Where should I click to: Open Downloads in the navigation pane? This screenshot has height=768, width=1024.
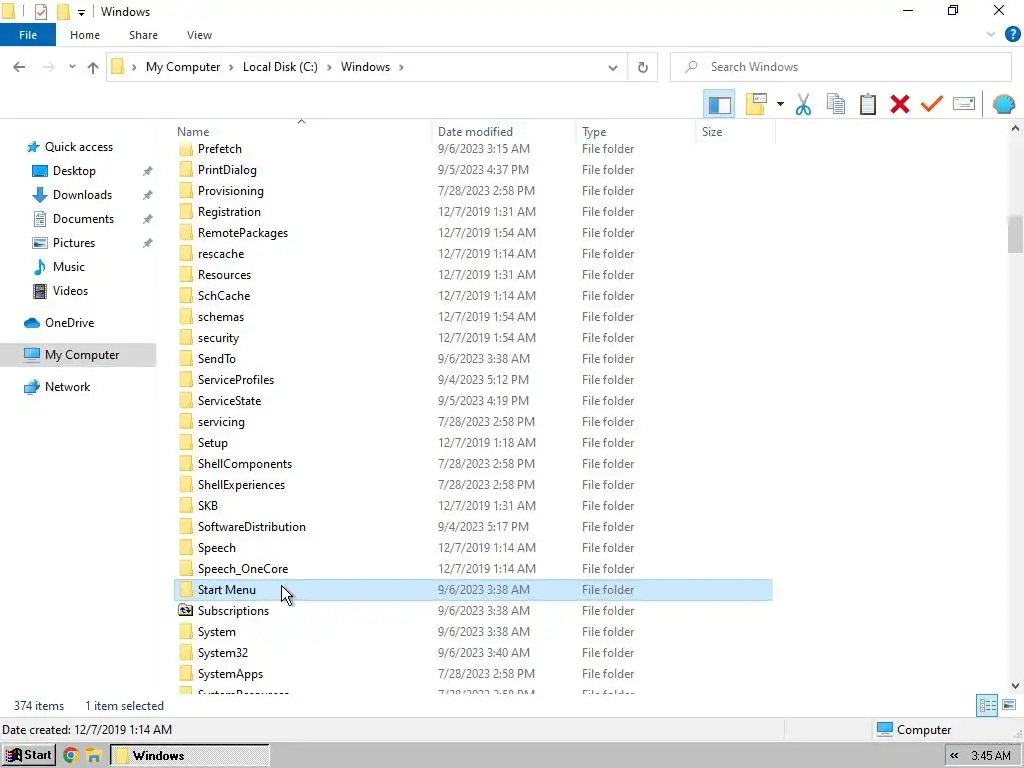pyautogui.click(x=82, y=195)
